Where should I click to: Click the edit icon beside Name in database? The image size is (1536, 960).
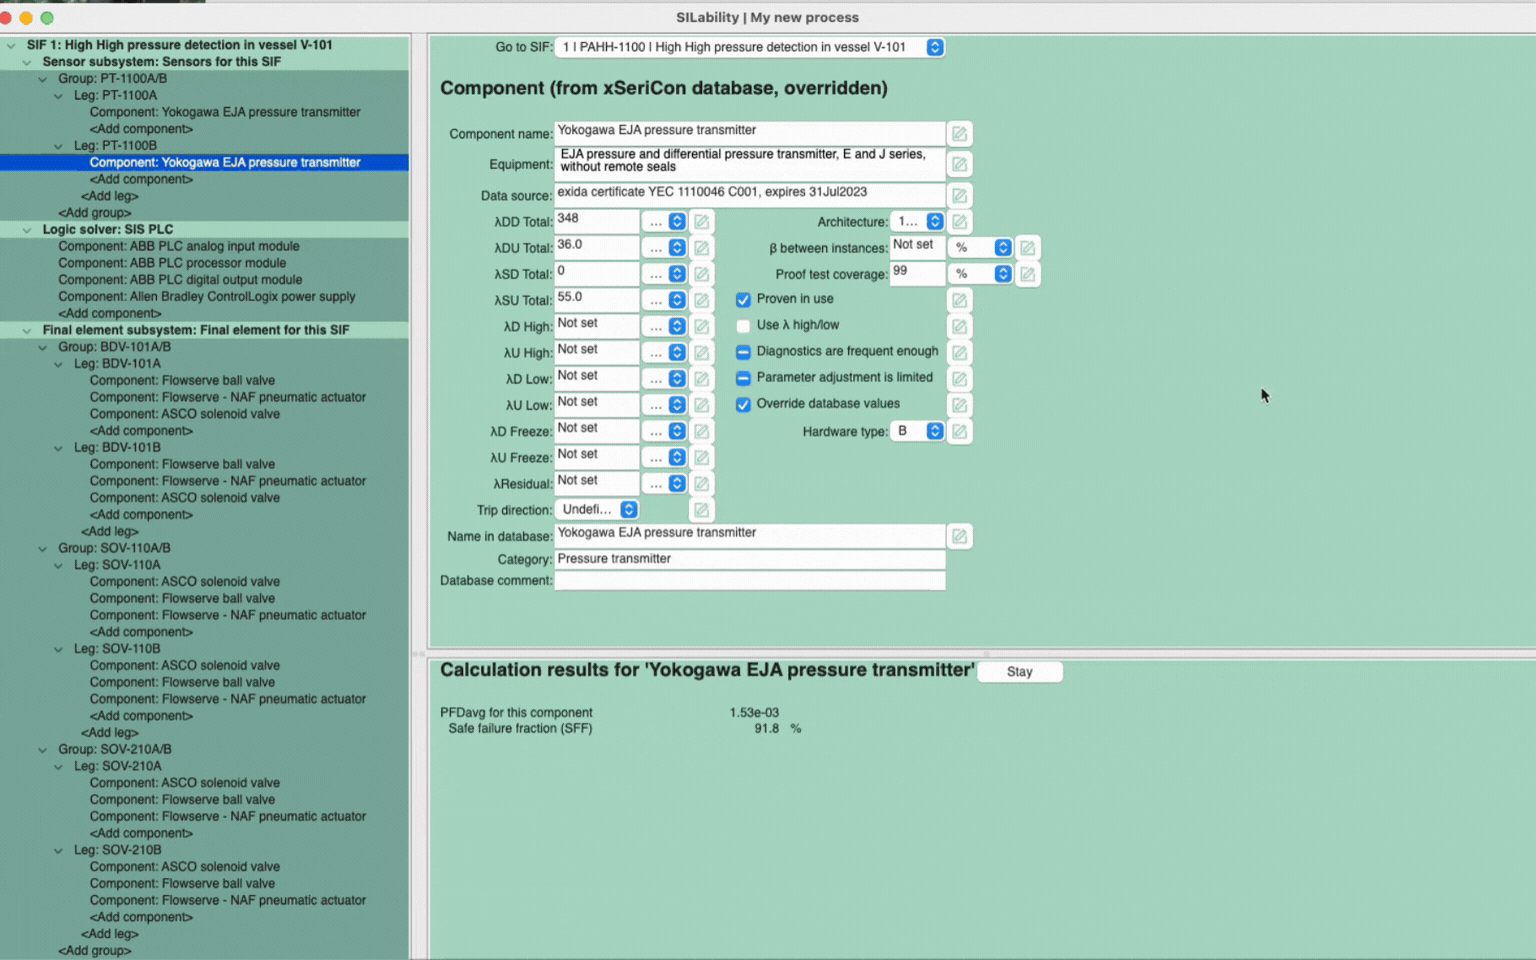coord(959,537)
